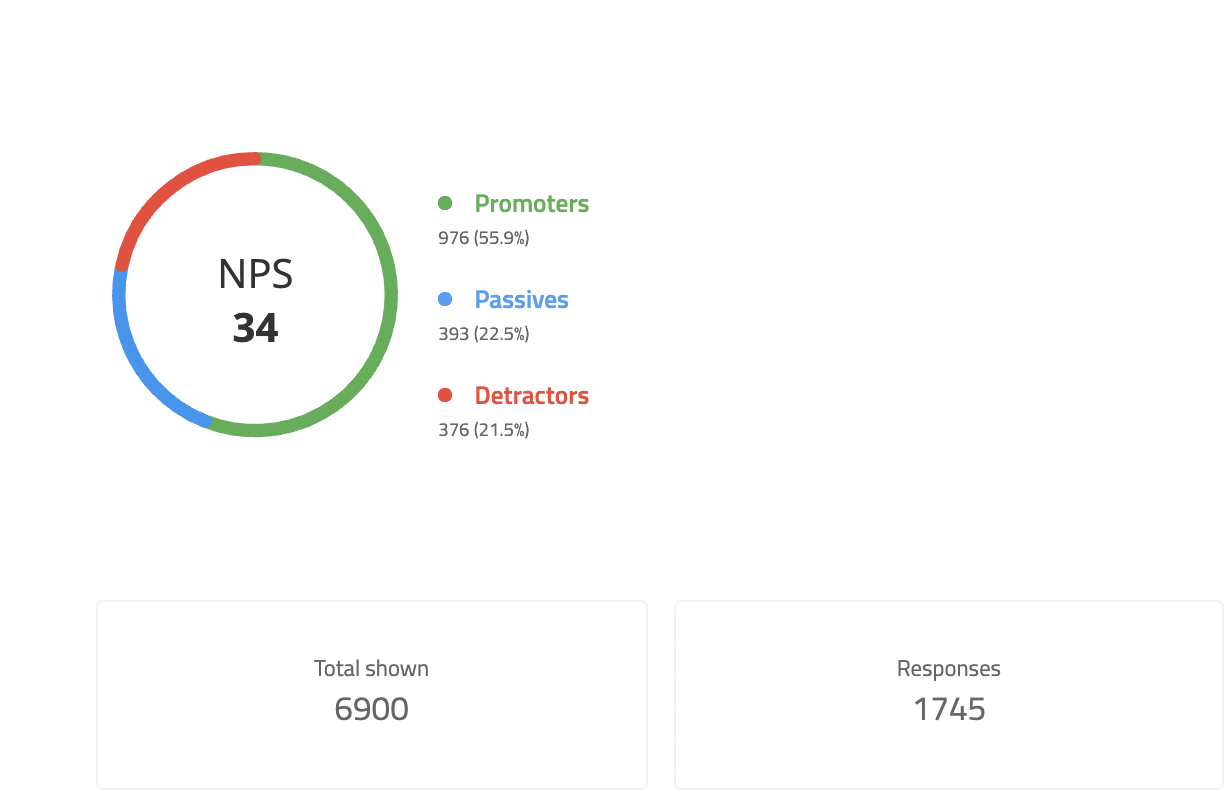
Task: Click the 1745 responses value
Action: click(949, 710)
